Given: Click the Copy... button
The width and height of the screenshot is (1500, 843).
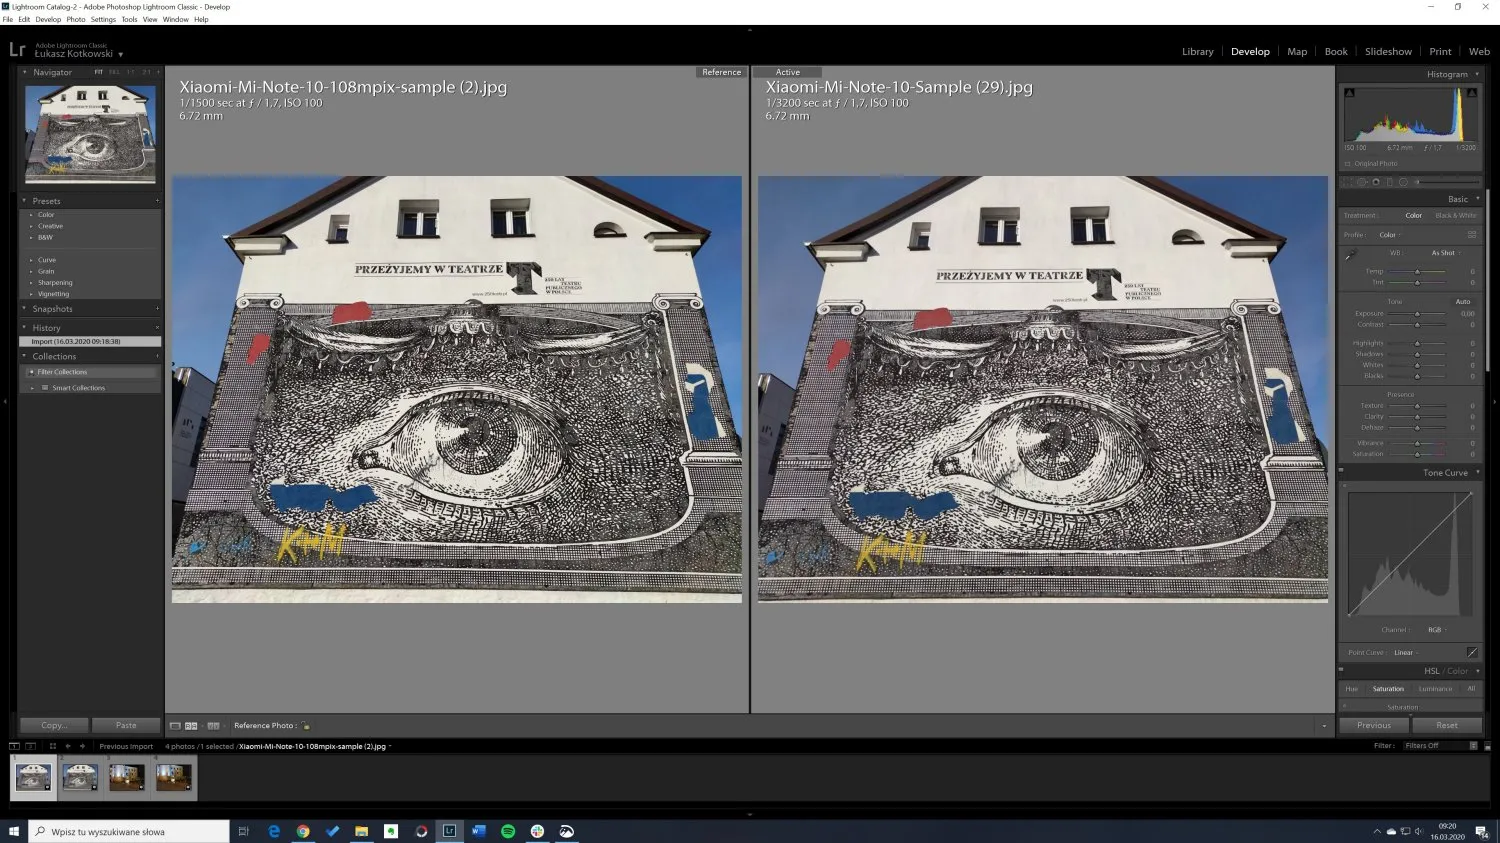Looking at the screenshot, I should click(x=55, y=725).
